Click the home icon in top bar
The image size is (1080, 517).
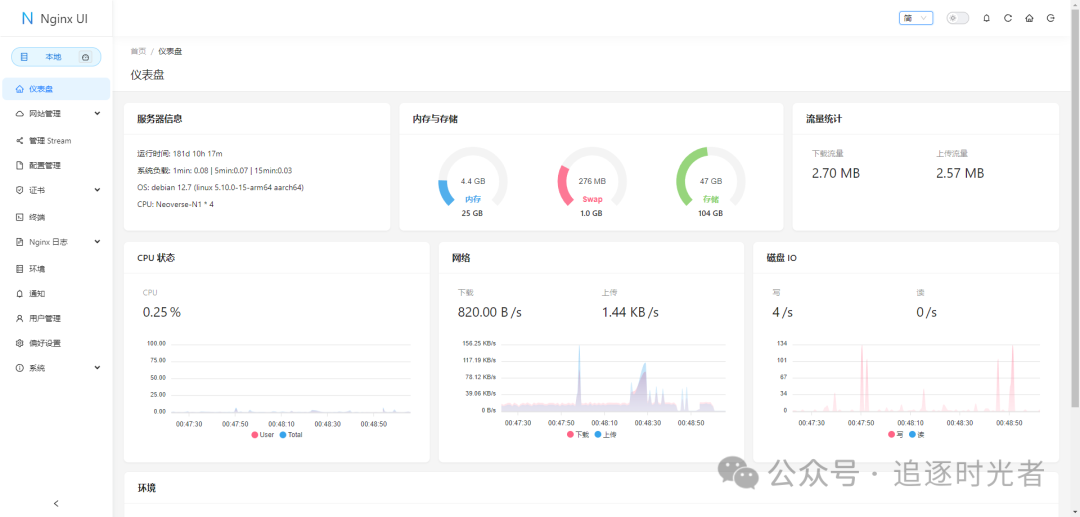tap(1029, 18)
